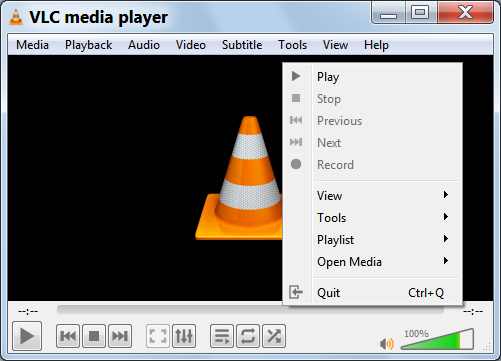
Task: Open the Audio menu
Action: tap(144, 45)
